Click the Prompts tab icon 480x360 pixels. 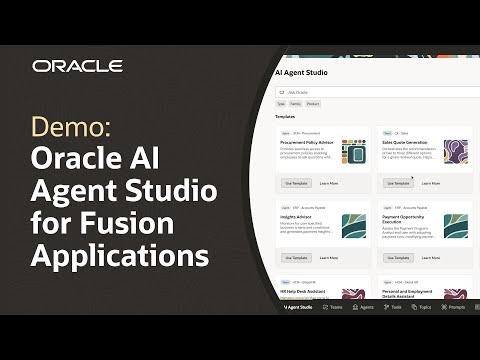[444, 307]
